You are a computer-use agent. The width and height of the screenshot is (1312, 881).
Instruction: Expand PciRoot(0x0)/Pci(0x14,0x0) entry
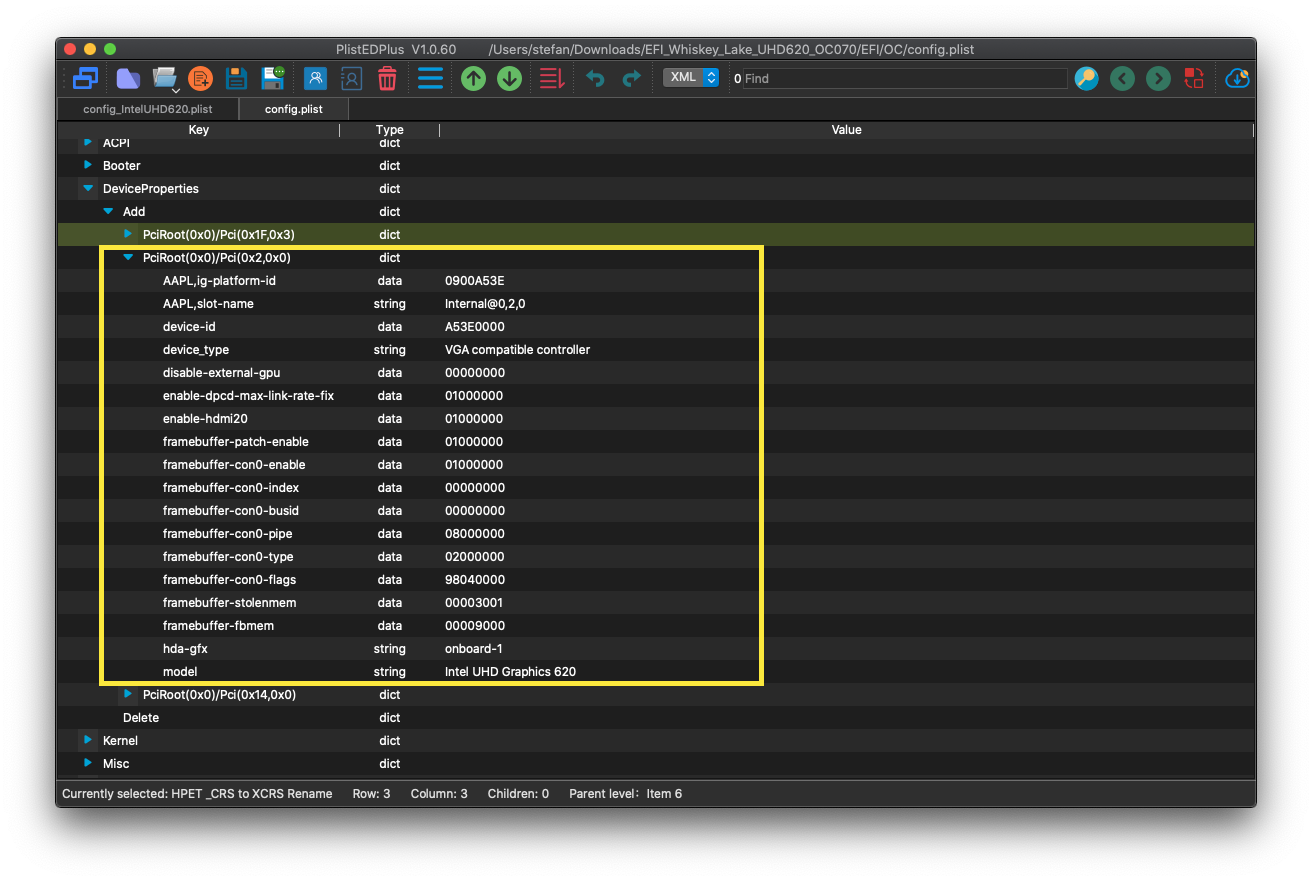(x=128, y=694)
